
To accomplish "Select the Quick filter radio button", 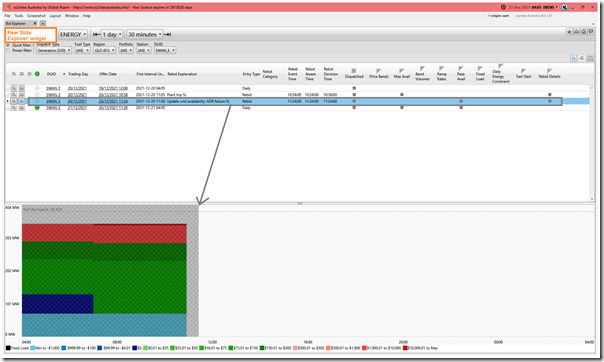I will (8, 45).
